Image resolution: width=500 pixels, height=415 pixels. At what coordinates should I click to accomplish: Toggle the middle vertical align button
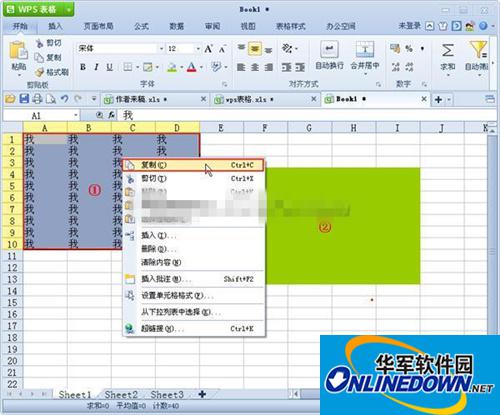[255, 49]
